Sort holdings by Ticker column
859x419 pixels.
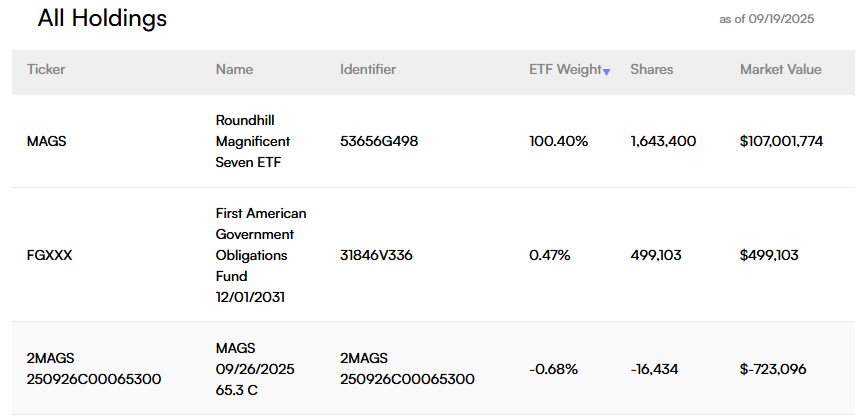(46, 70)
